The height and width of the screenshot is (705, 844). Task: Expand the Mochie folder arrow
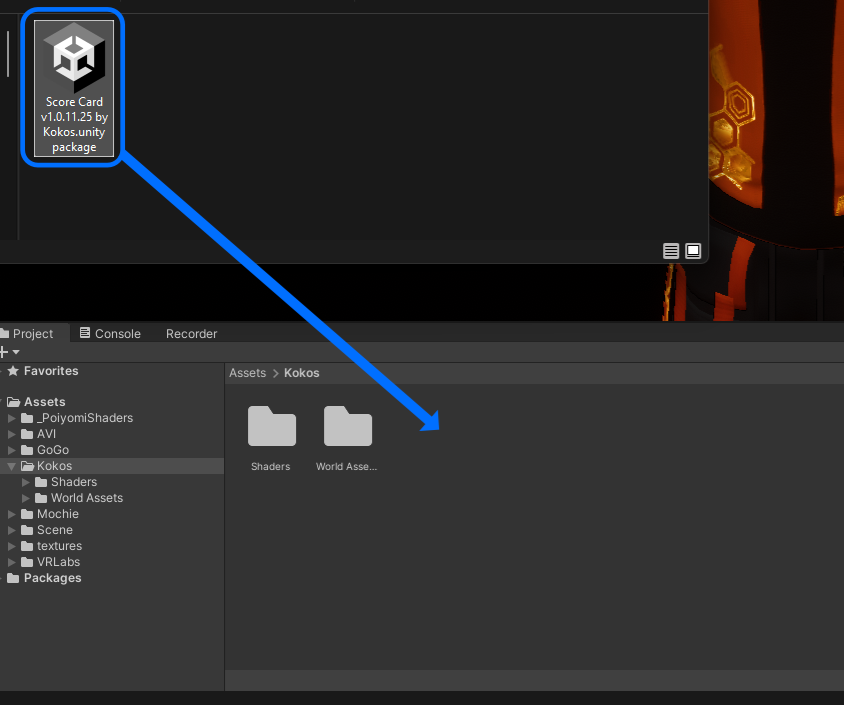(12, 514)
